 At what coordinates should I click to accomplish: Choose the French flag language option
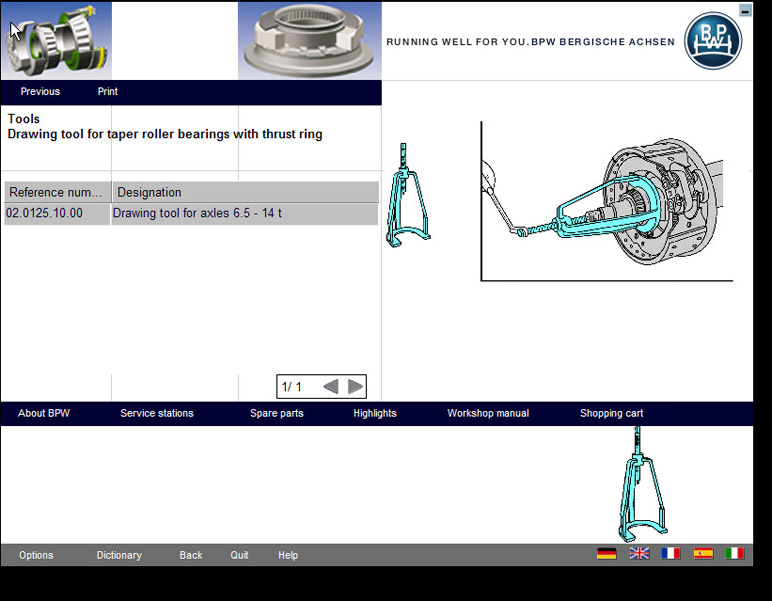point(671,553)
